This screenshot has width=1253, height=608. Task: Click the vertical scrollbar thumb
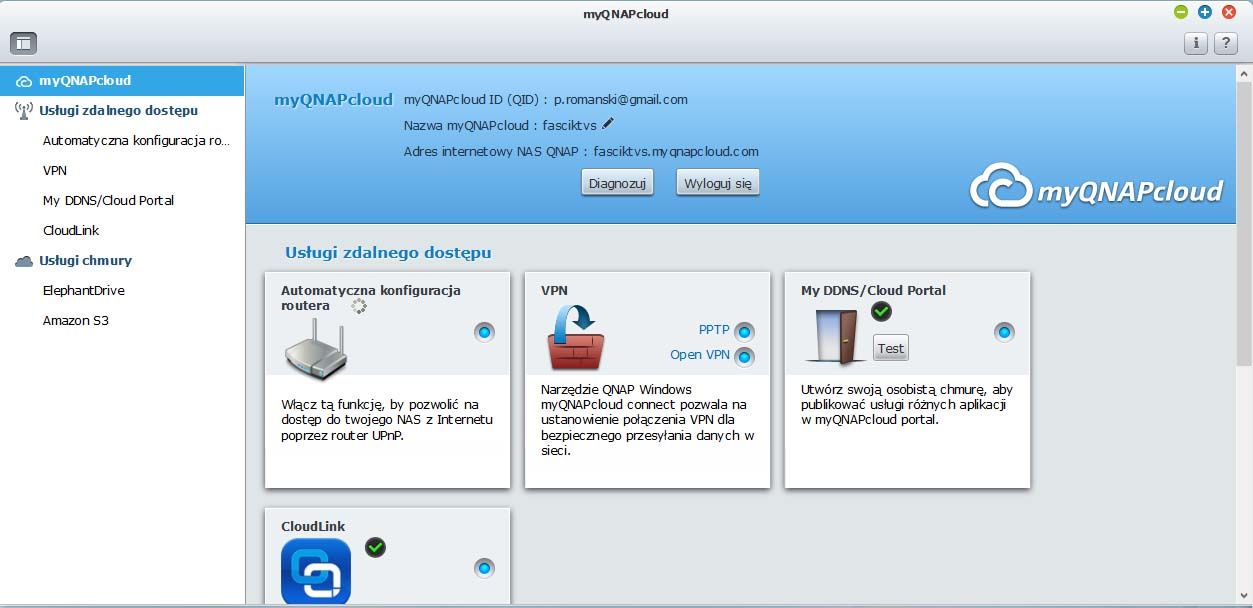pos(1244,224)
